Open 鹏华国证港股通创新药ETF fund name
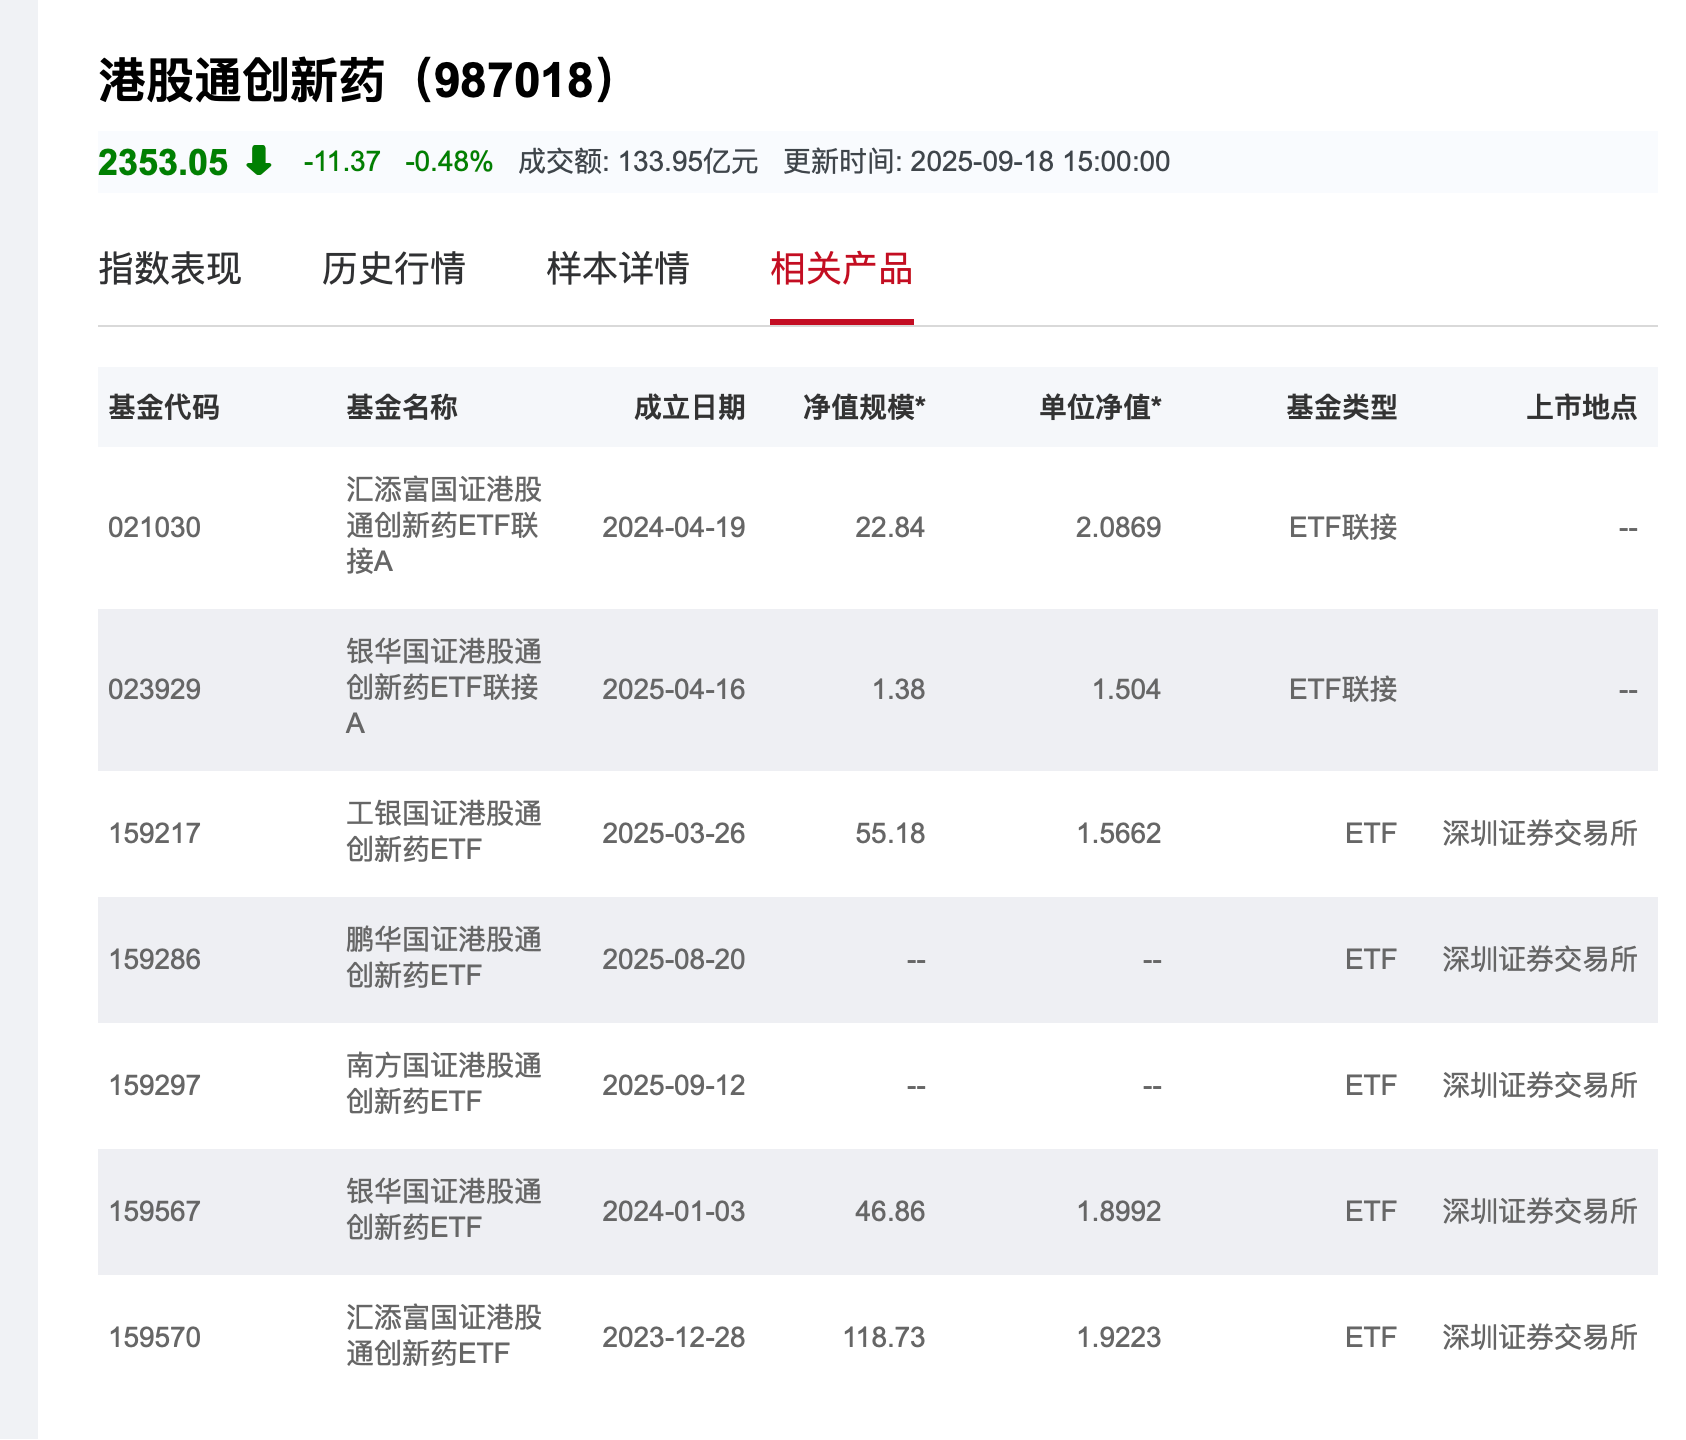Image resolution: width=1686 pixels, height=1440 pixels. [x=443, y=958]
